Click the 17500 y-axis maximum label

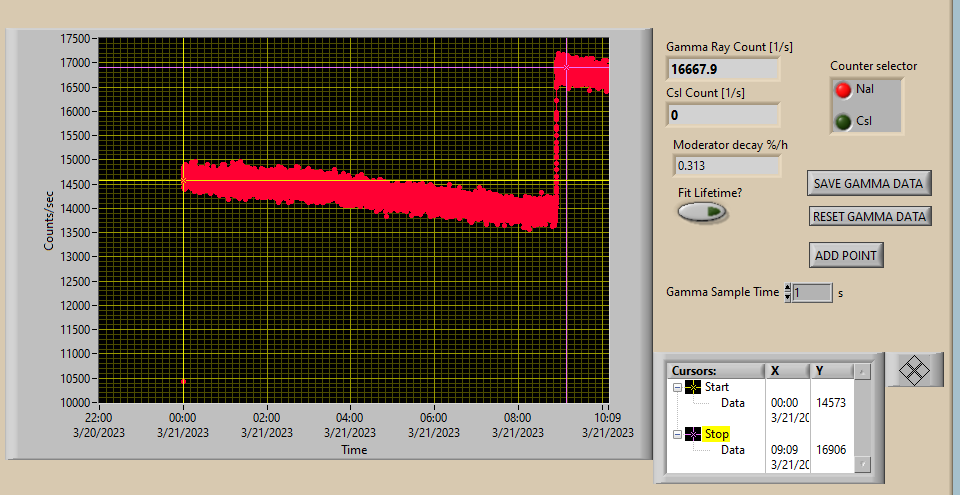tap(75, 39)
